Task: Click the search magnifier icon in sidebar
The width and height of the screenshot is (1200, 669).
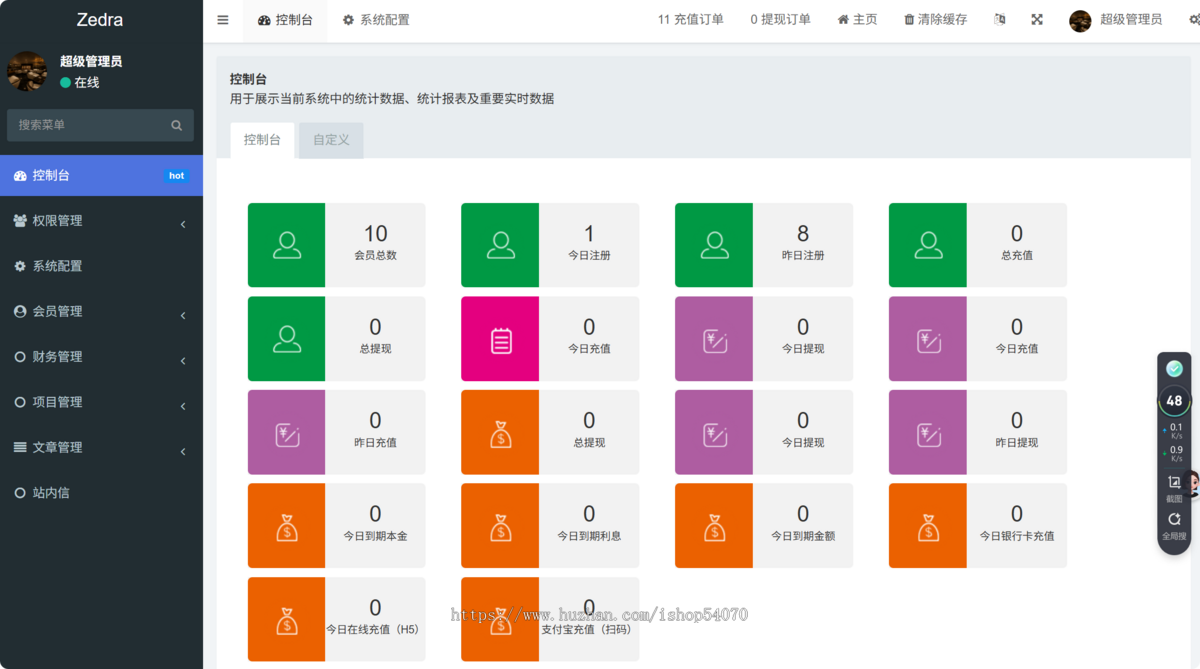Action: 177,125
